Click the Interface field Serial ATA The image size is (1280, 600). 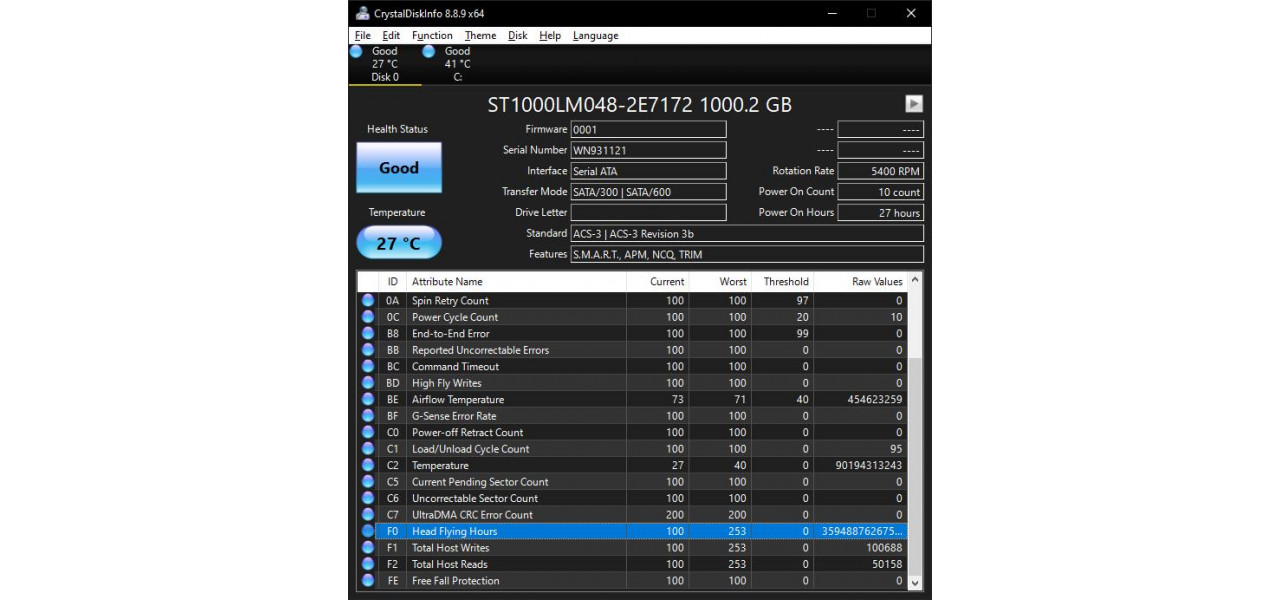(x=648, y=171)
